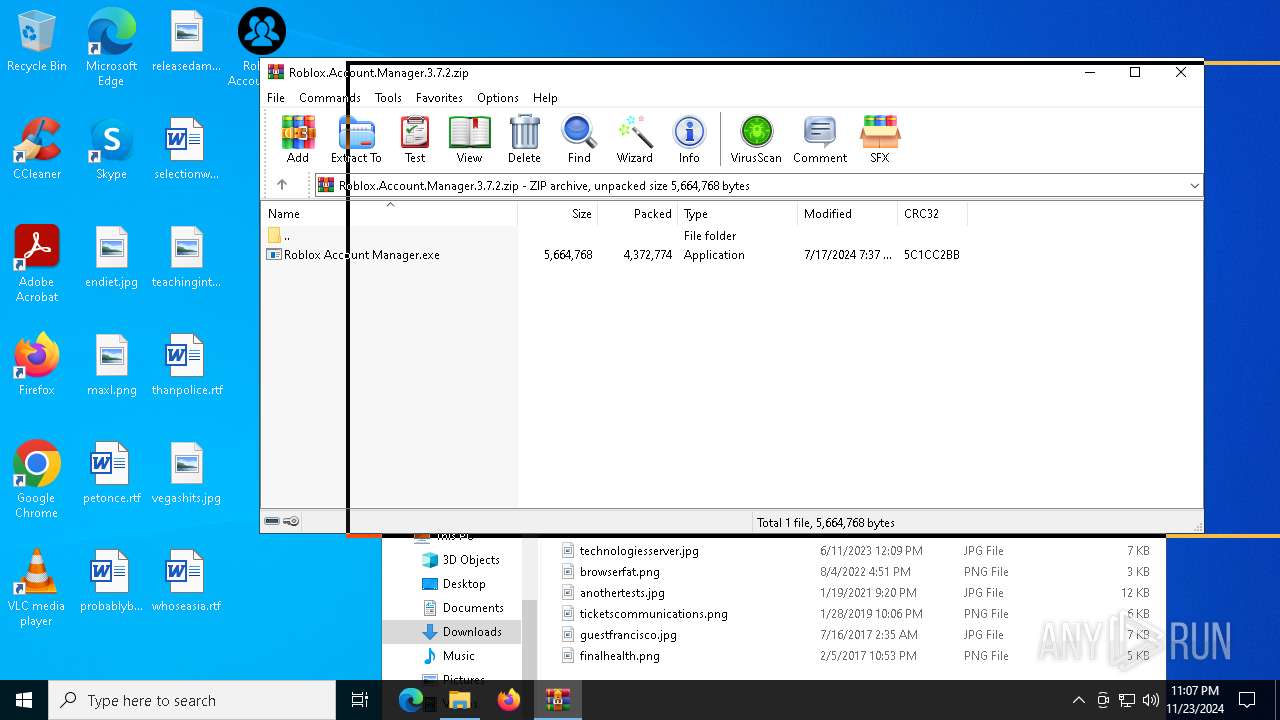Click the taskbar search box
This screenshot has width=1280, height=720.
192,700
